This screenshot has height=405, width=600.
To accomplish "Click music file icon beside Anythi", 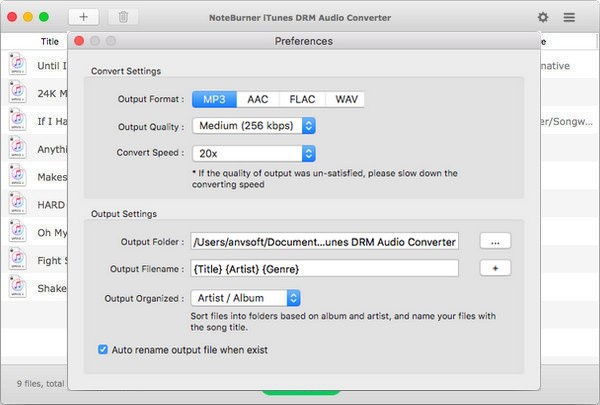I will click(x=18, y=147).
